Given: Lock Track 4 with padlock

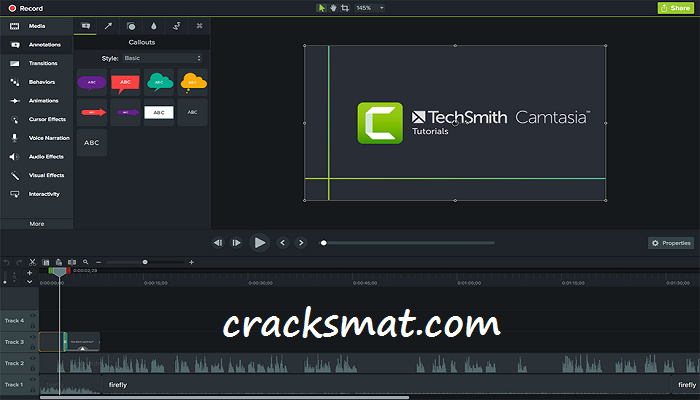Looking at the screenshot, I should pos(33,325).
